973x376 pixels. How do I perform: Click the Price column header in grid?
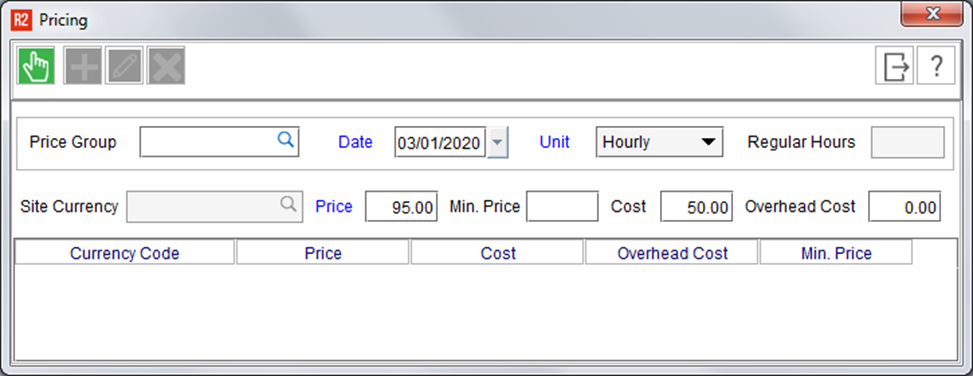(x=323, y=253)
